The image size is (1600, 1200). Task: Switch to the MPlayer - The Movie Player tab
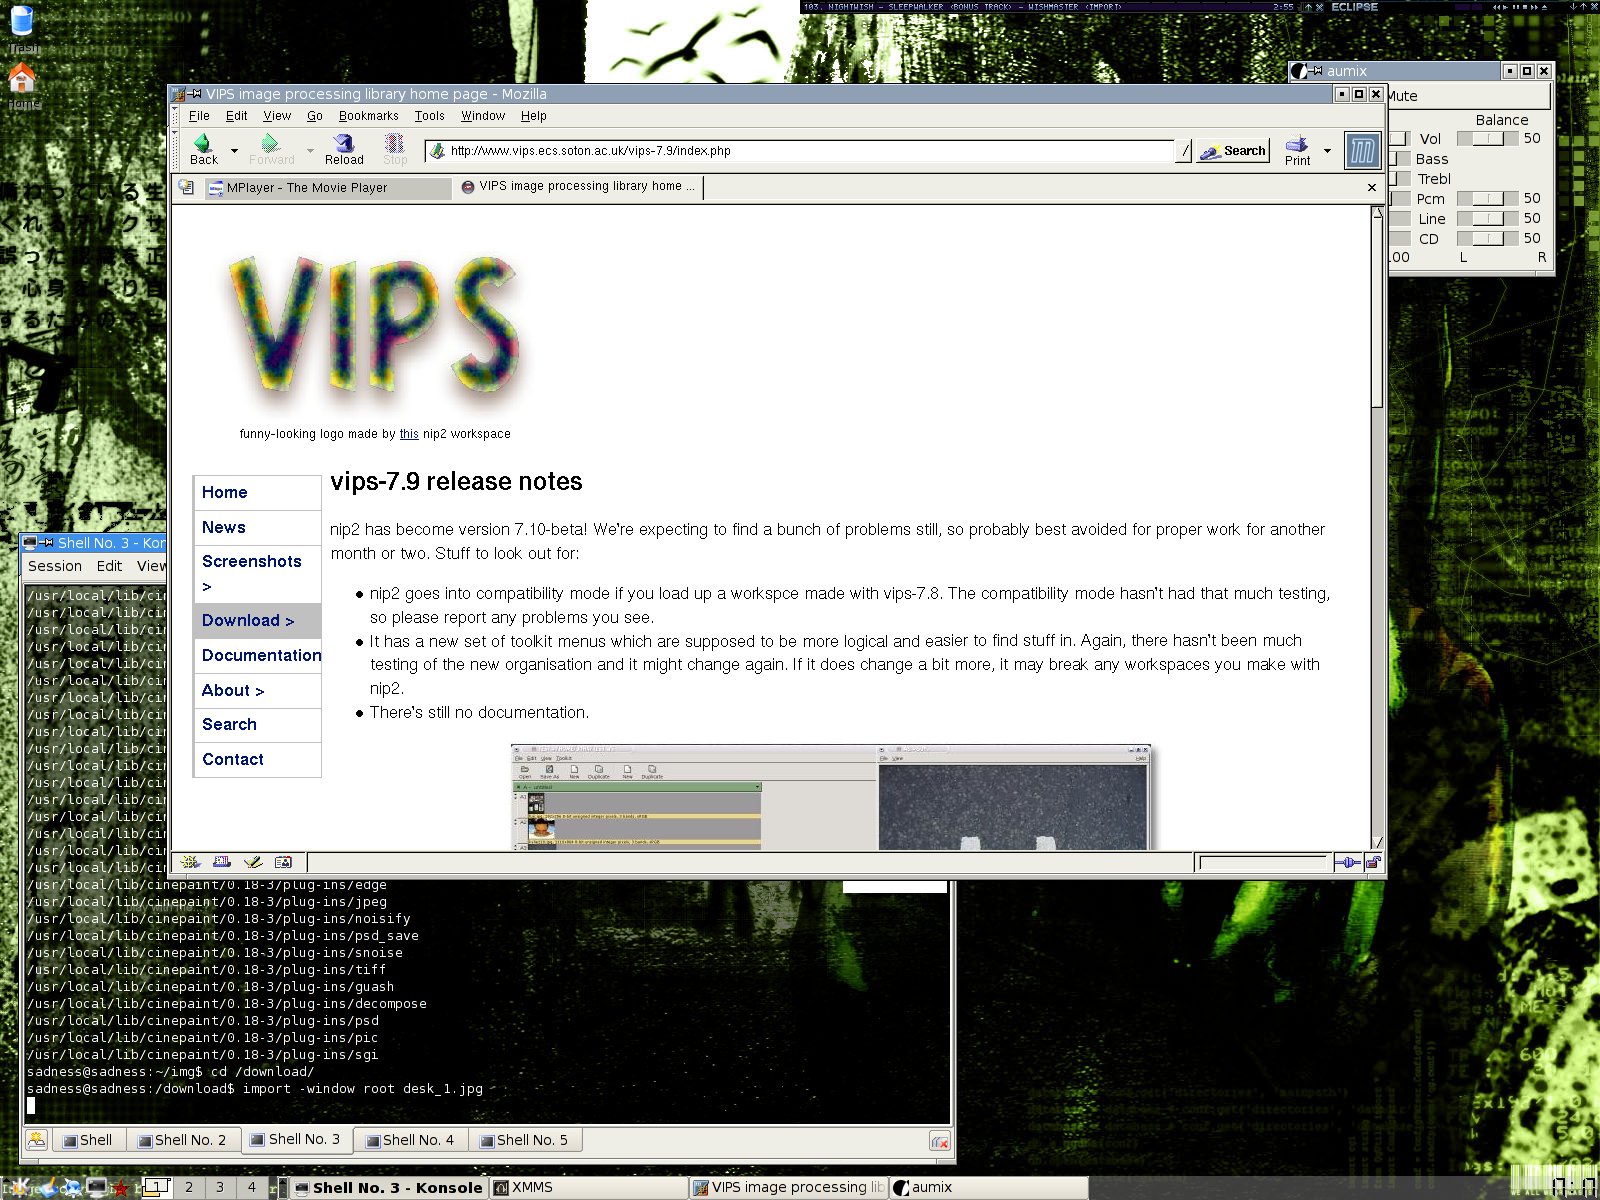(328, 188)
